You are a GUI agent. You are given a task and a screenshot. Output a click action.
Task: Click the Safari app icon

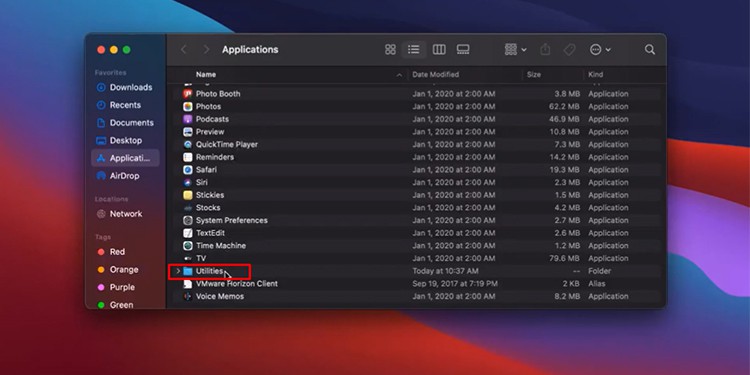pyautogui.click(x=188, y=170)
